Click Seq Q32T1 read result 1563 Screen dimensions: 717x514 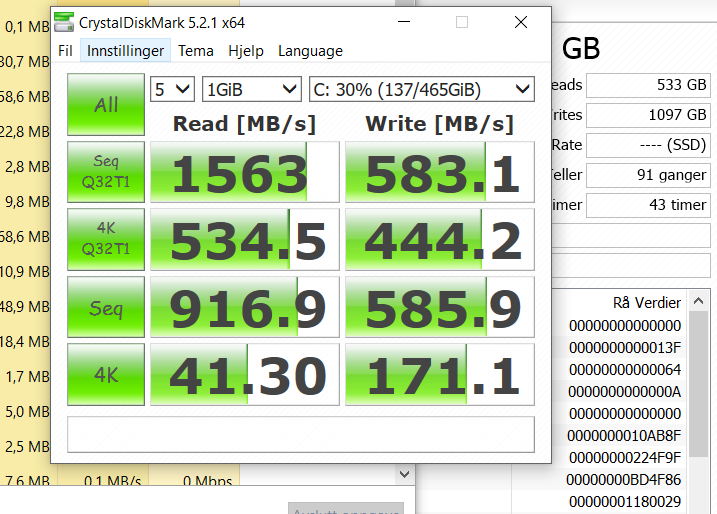(x=245, y=172)
